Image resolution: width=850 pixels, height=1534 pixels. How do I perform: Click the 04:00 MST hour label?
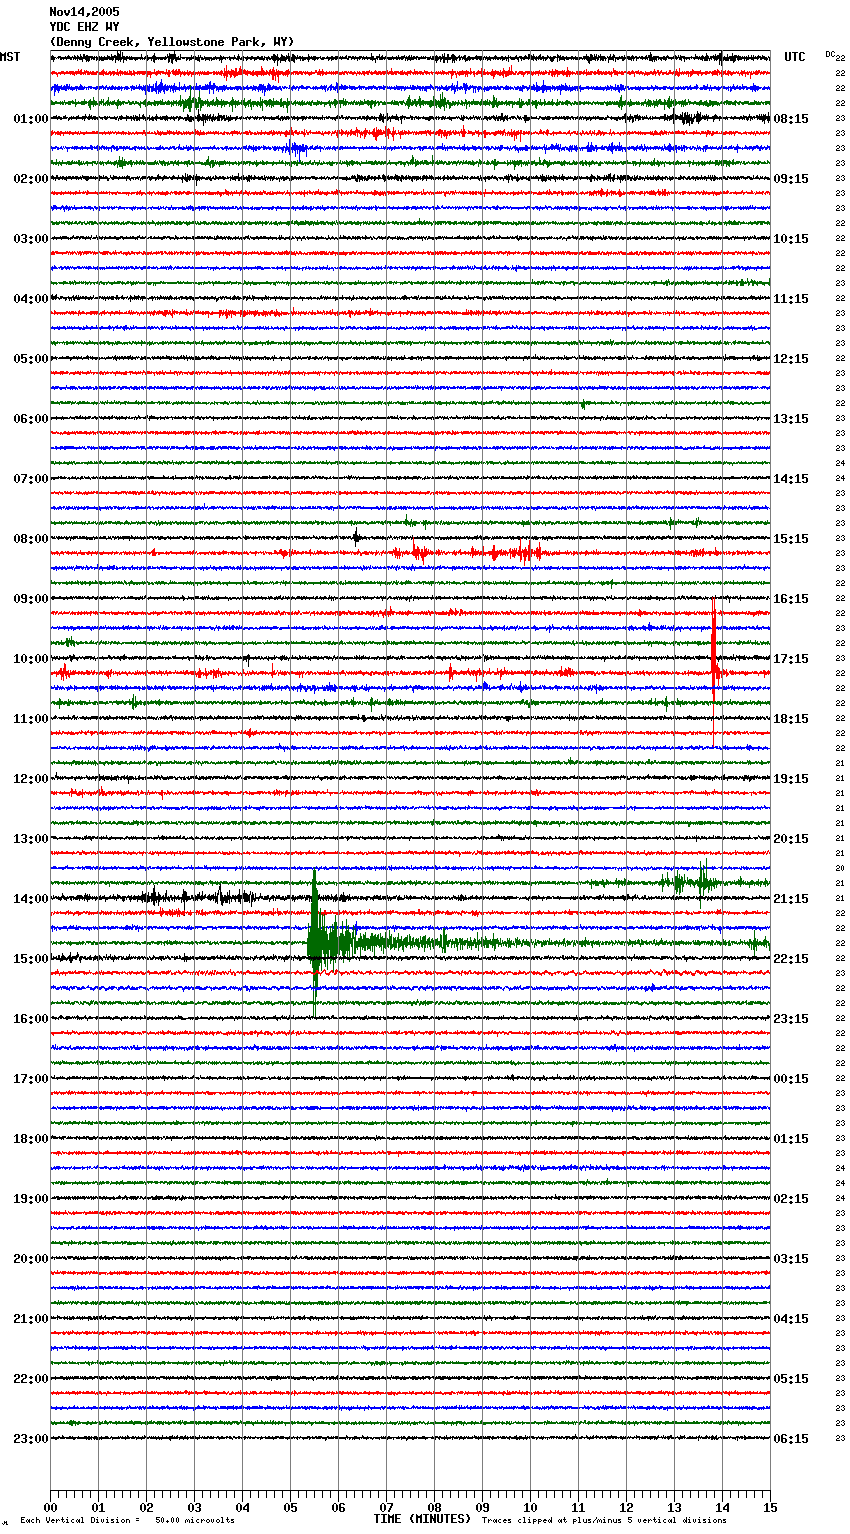31,299
